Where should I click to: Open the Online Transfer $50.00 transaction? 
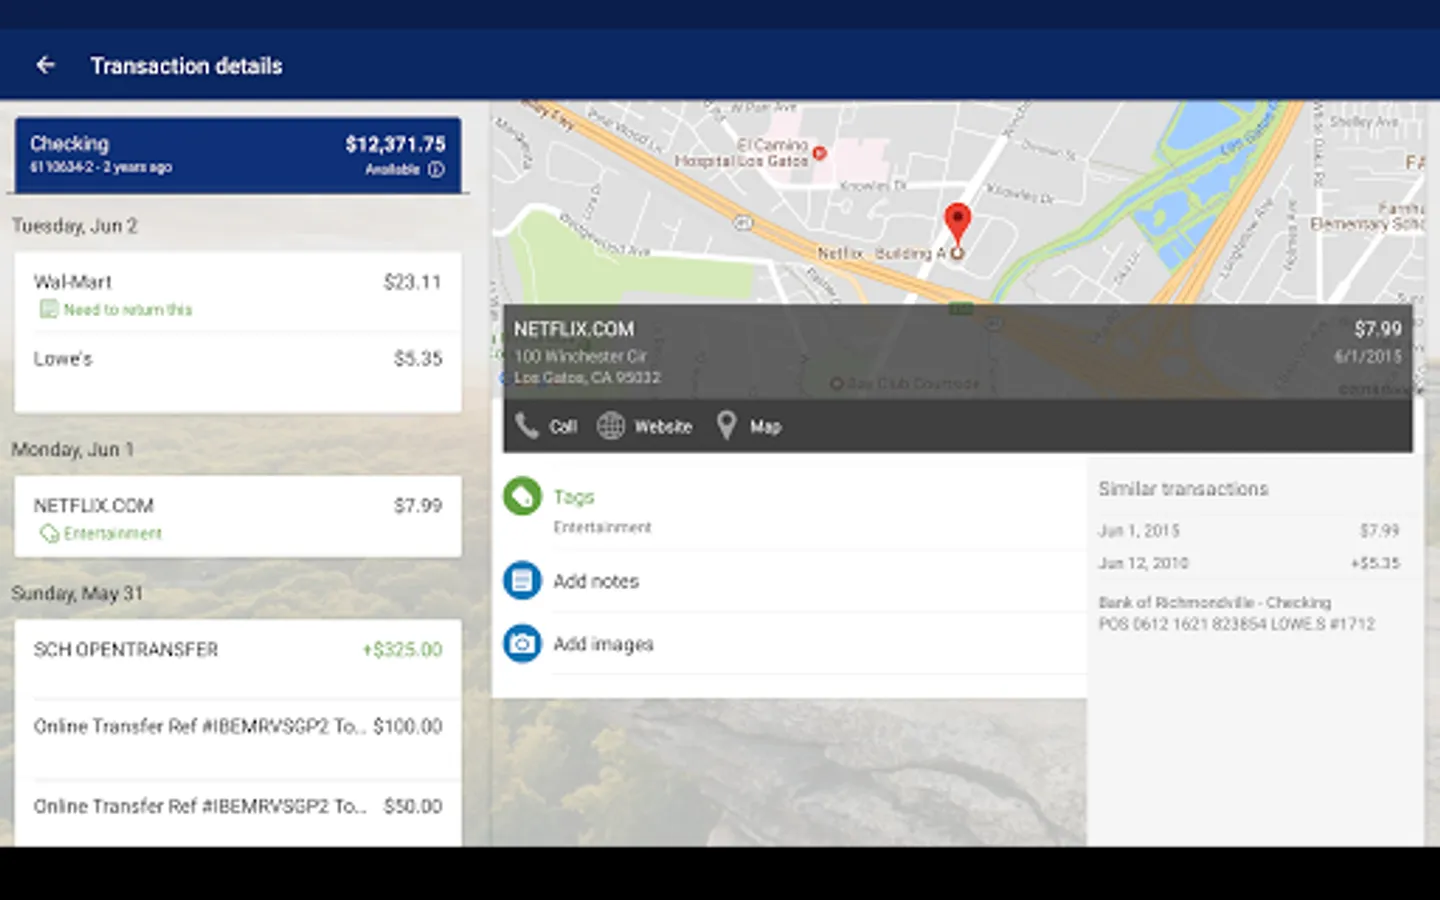click(238, 813)
